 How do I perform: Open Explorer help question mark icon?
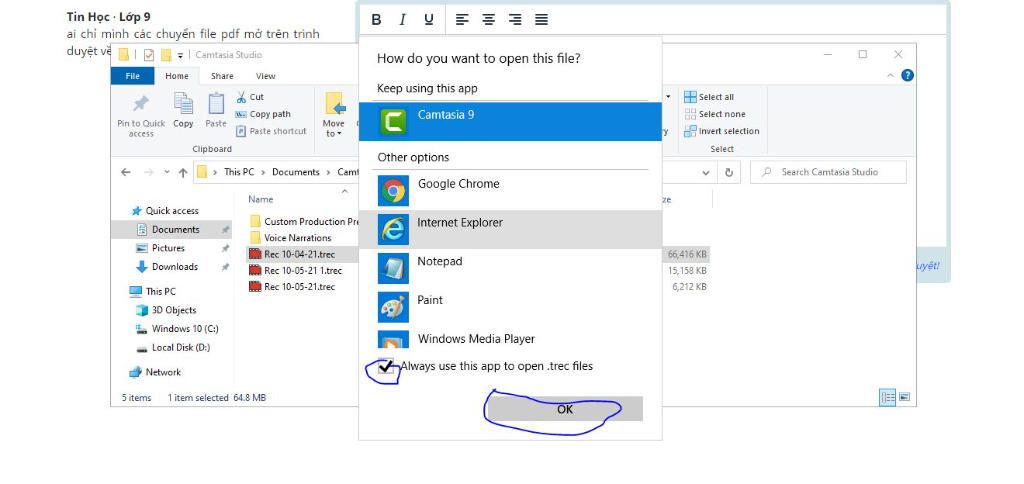(x=907, y=76)
